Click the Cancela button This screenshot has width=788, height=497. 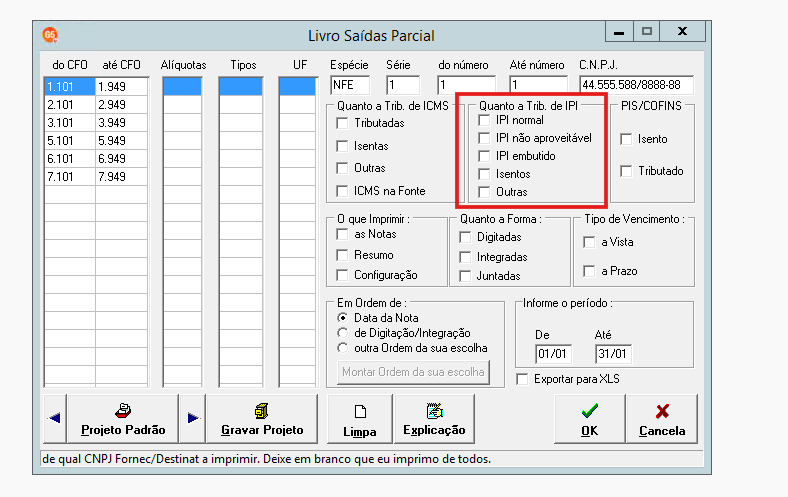[x=662, y=418]
